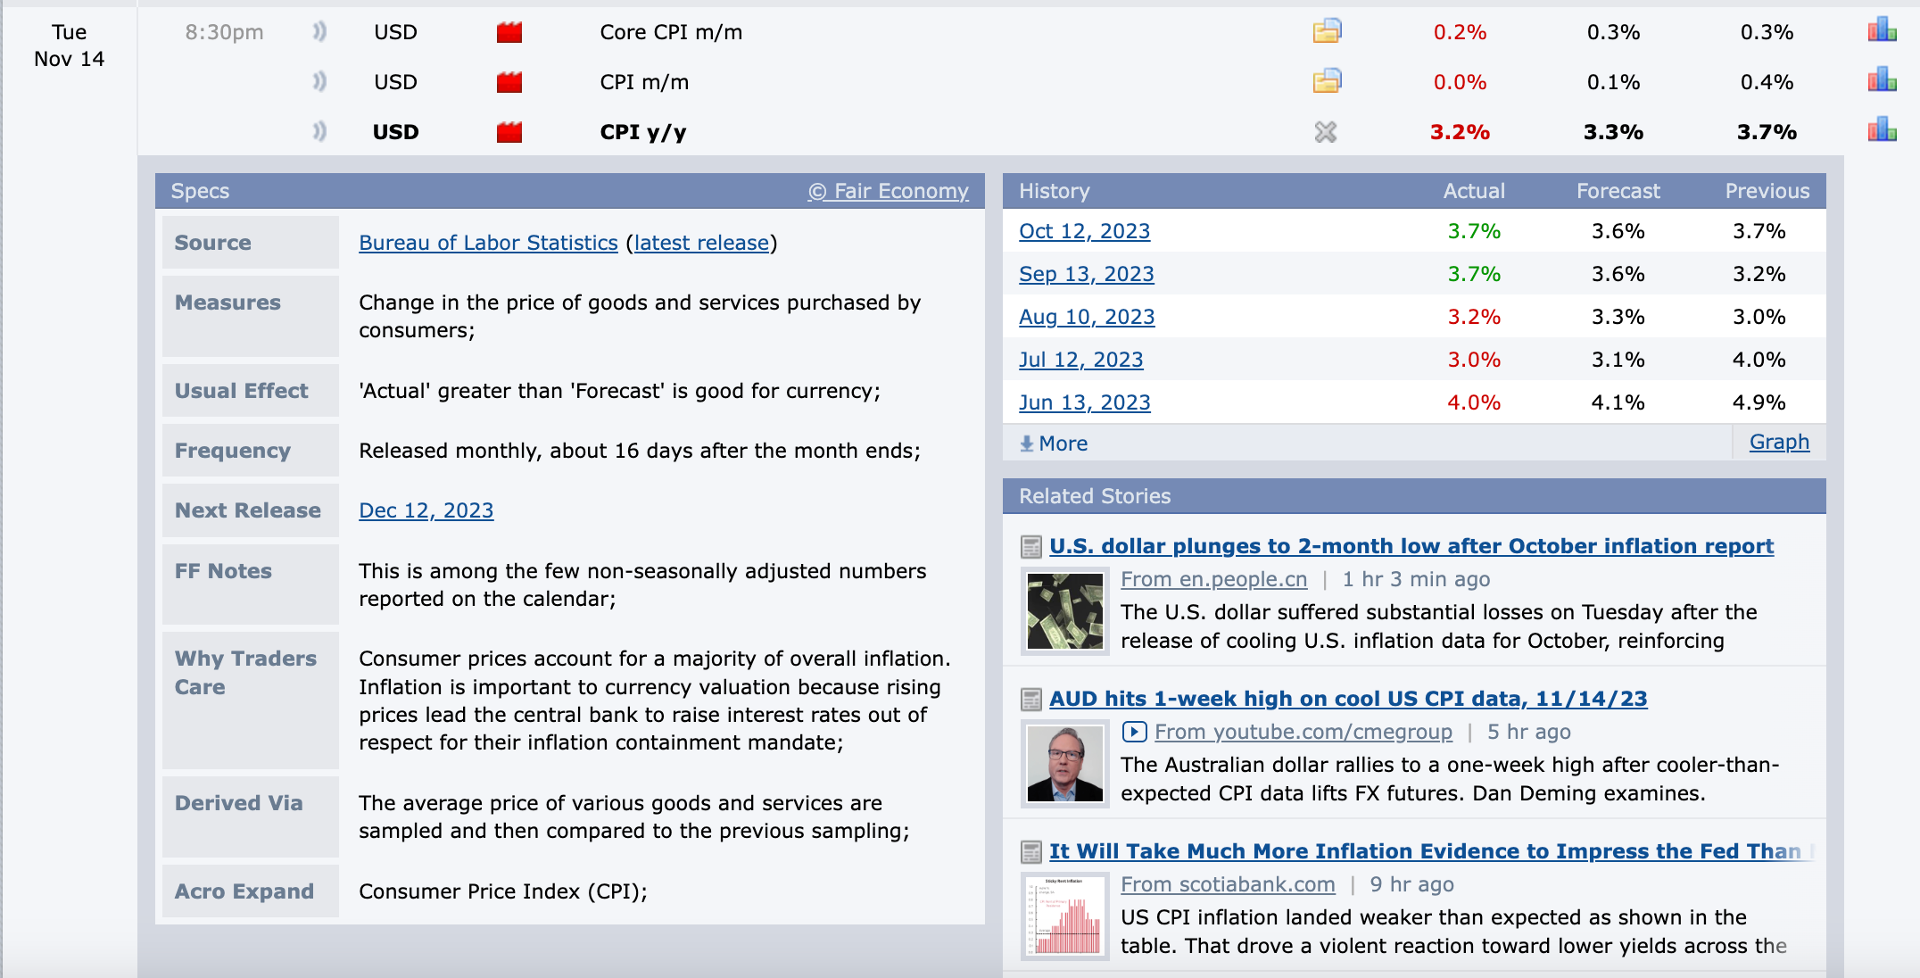Open the Graph link in History panel
The width and height of the screenshot is (1920, 978).
(x=1779, y=442)
